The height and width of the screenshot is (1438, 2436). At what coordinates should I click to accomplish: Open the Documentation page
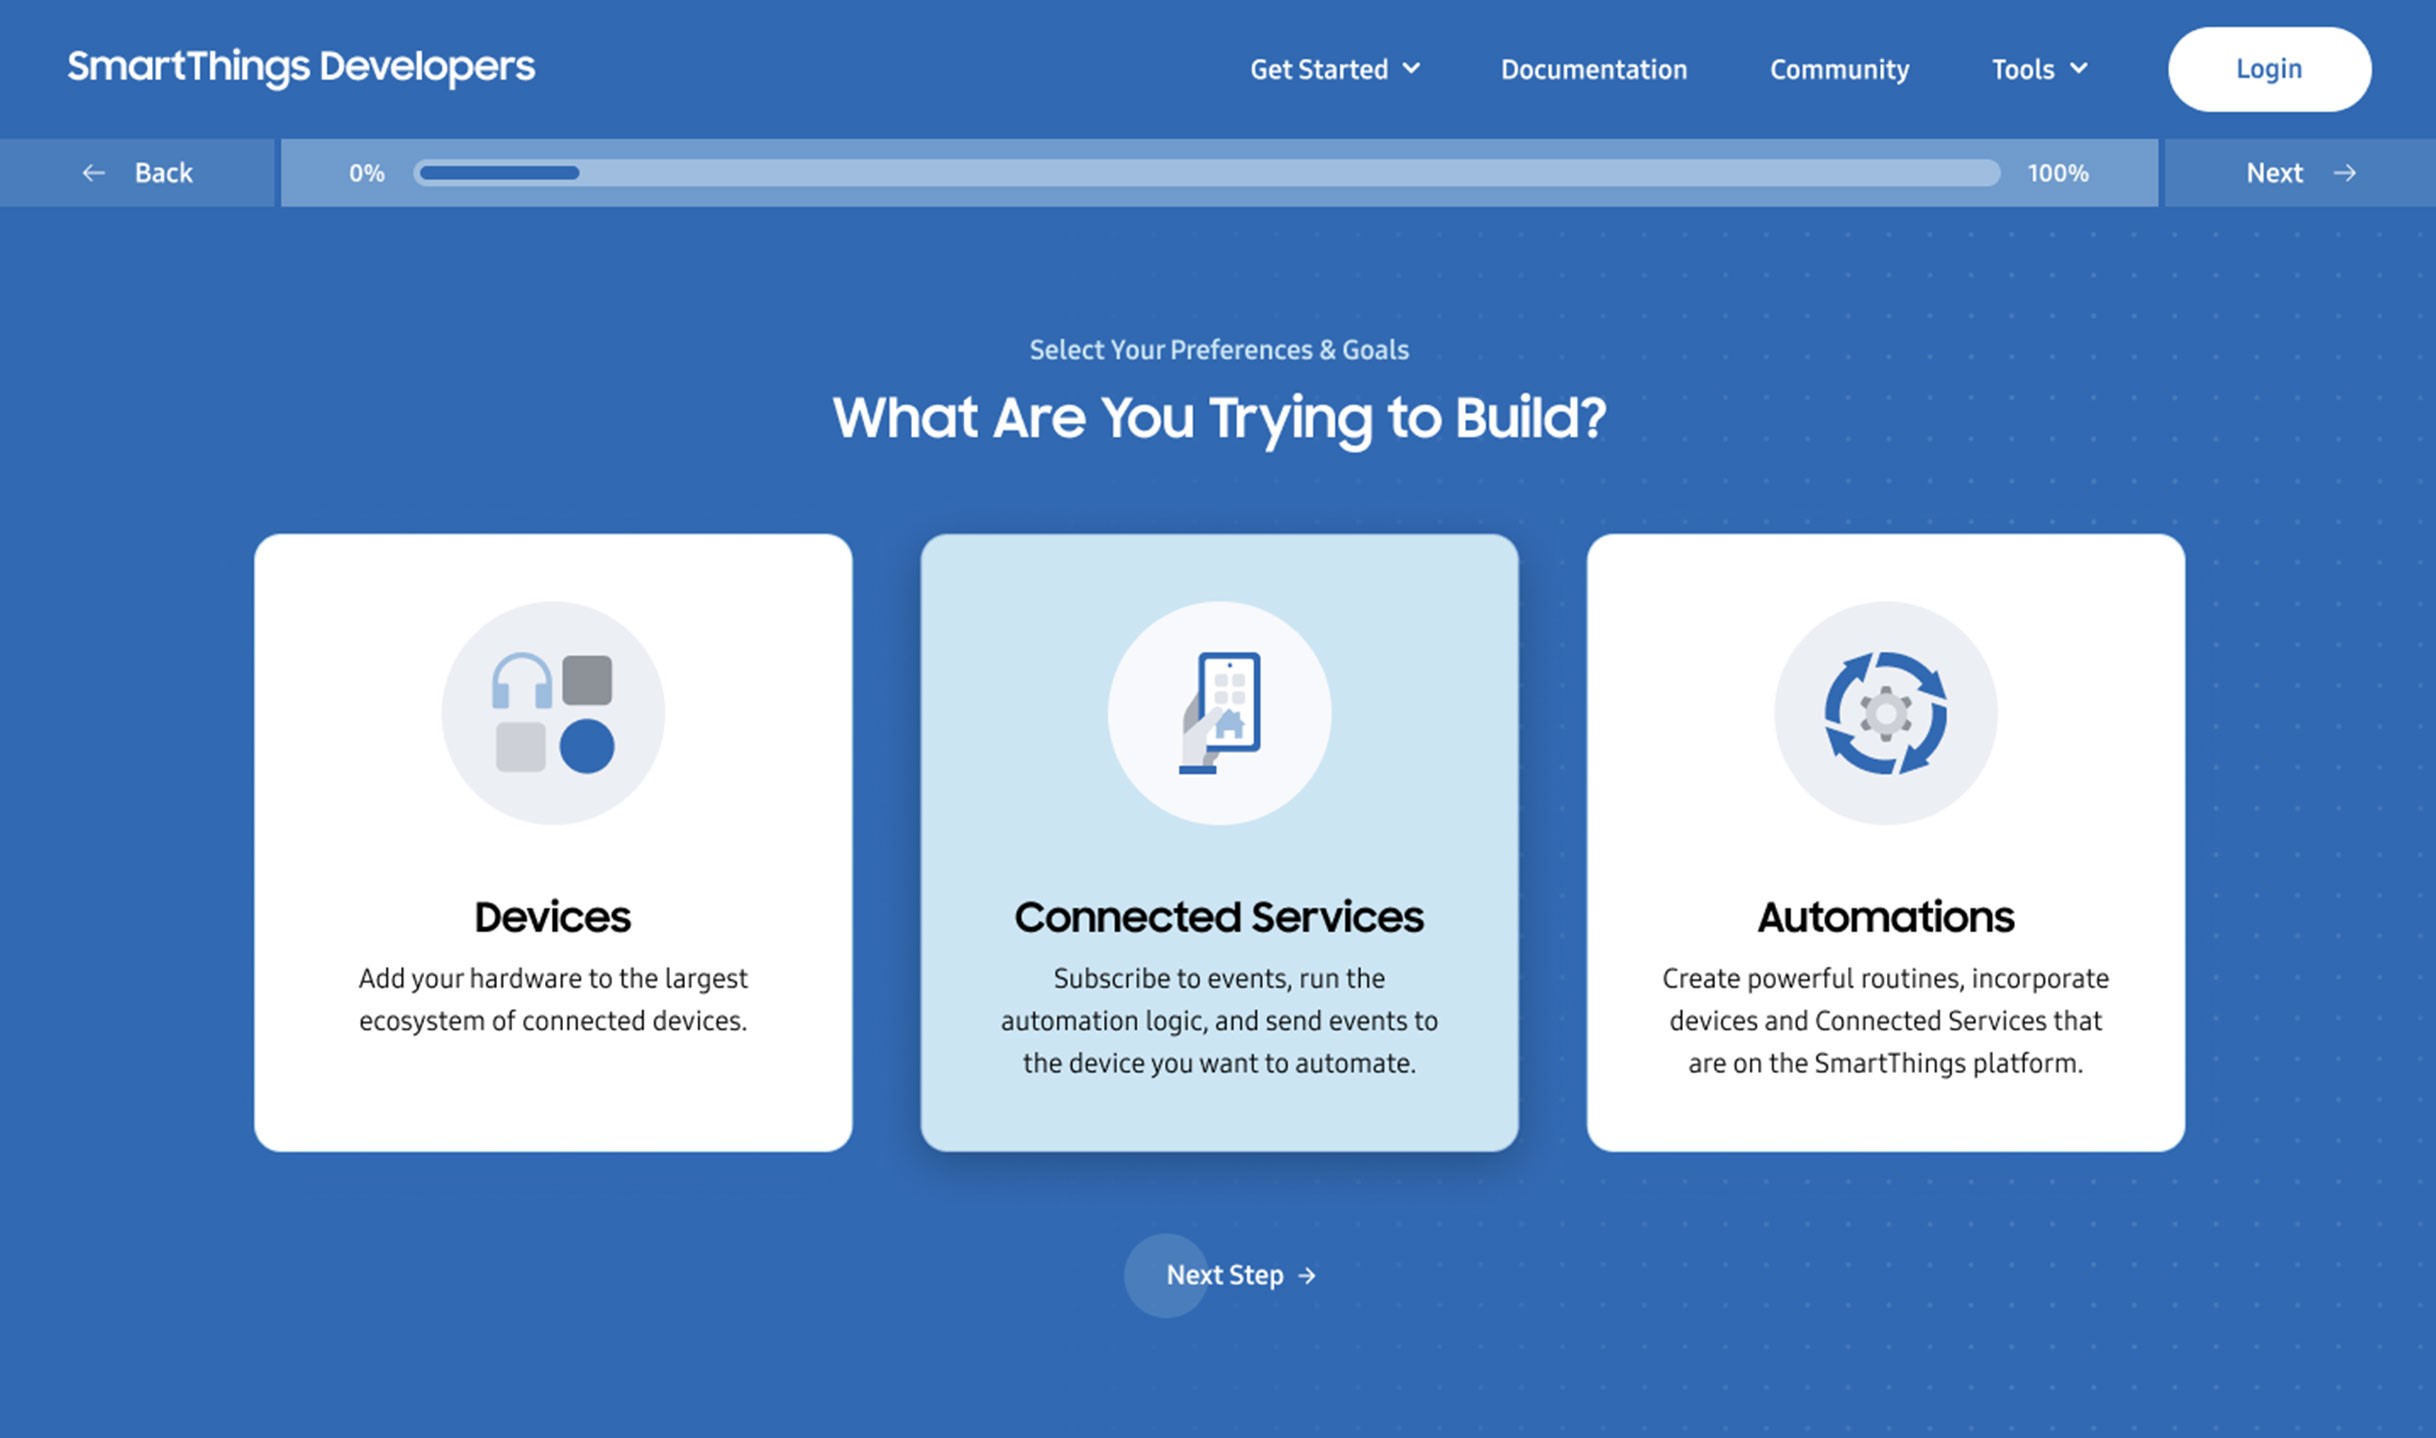pyautogui.click(x=1593, y=69)
